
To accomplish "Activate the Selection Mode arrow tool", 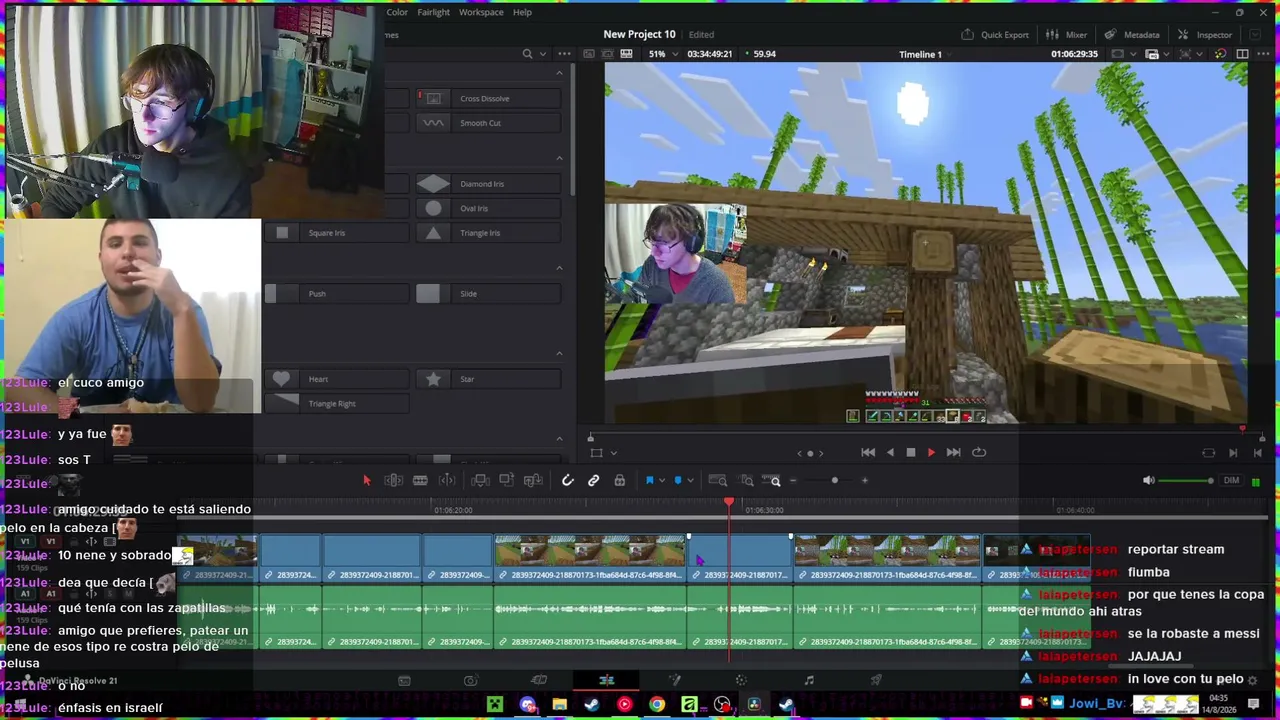I will pos(366,481).
